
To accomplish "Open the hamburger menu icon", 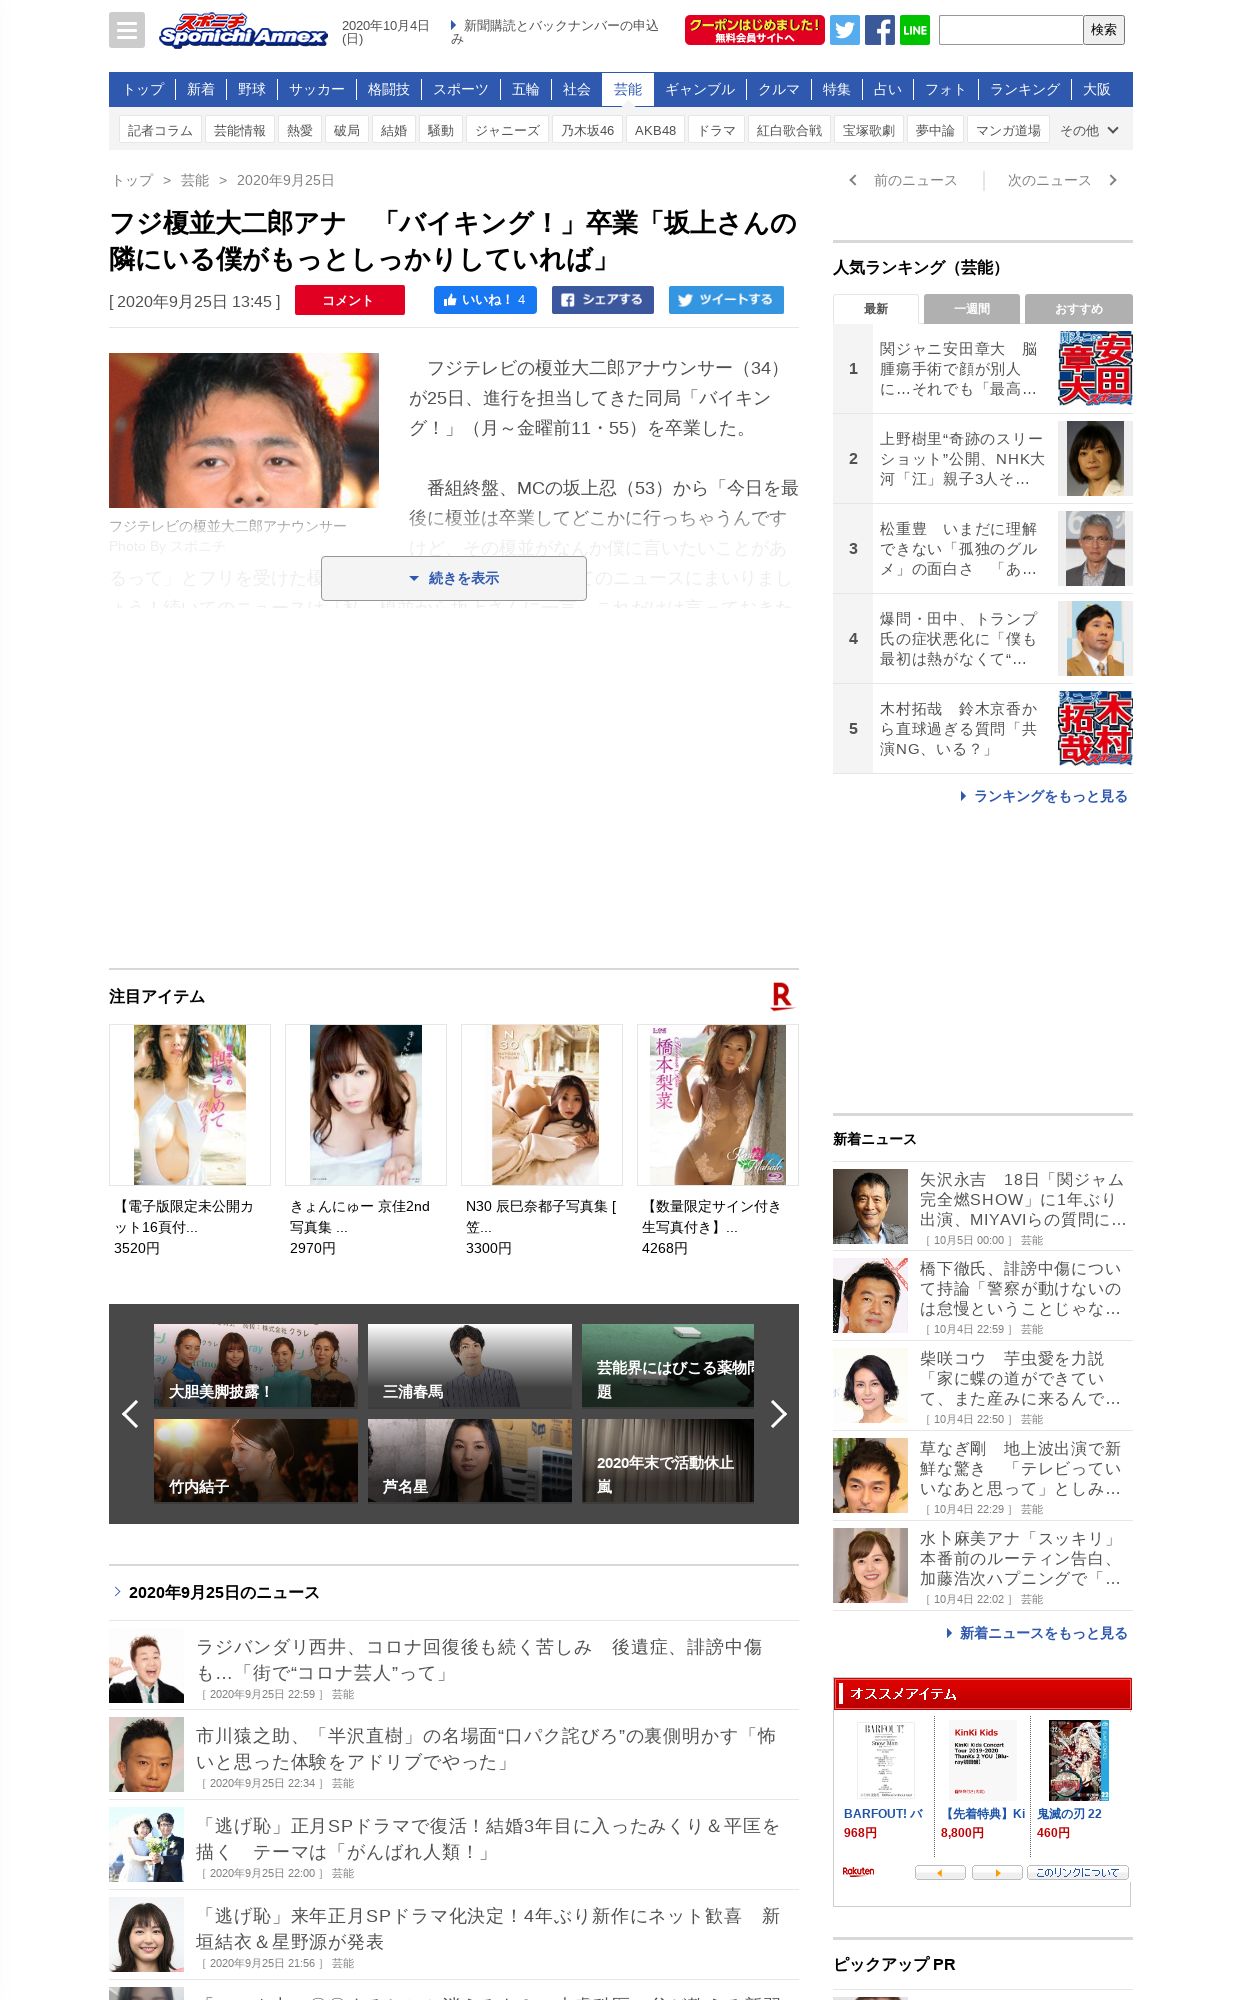I will coord(127,30).
